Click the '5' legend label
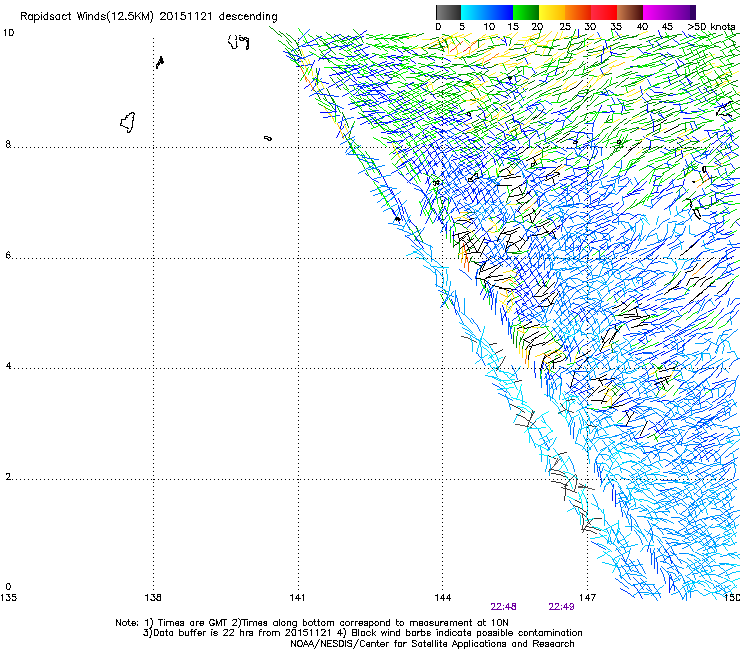This screenshot has height=650, width=740. 462,26
